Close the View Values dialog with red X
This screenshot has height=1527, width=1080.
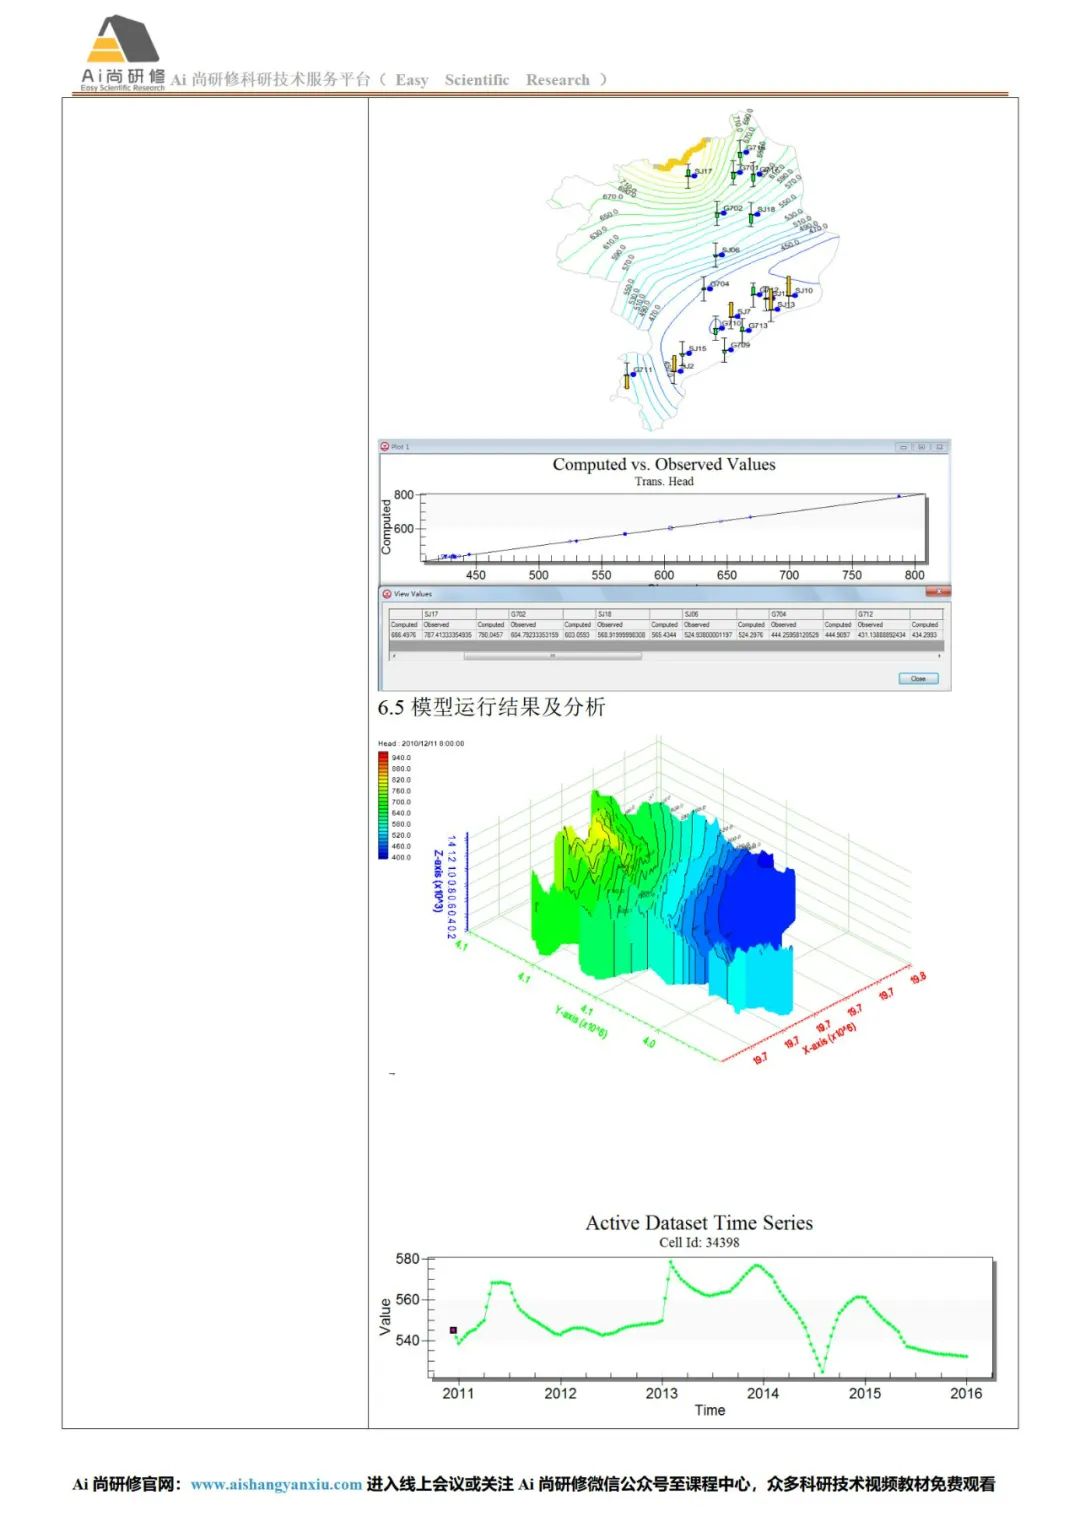(x=939, y=591)
